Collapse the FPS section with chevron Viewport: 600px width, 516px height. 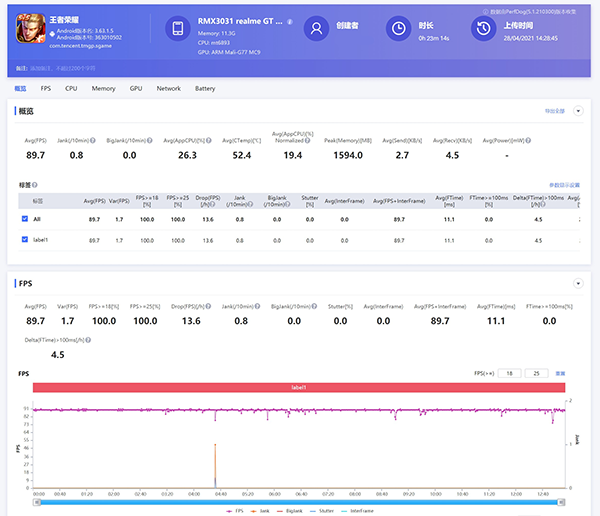click(x=578, y=284)
